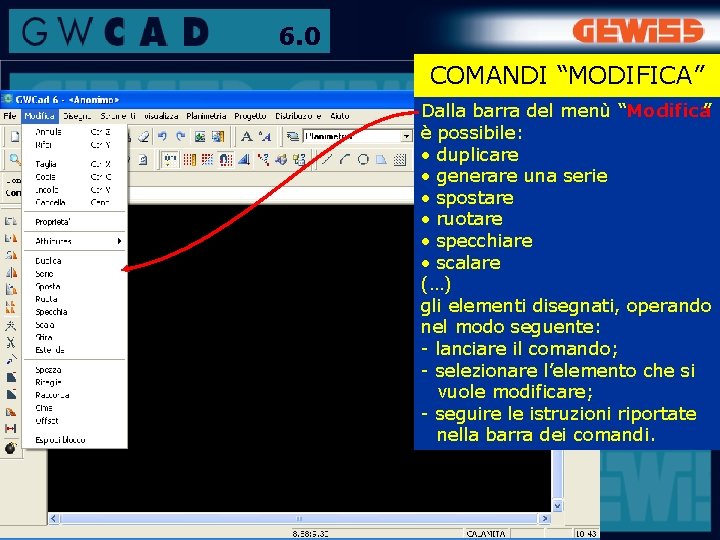The height and width of the screenshot is (540, 720).
Task: Select the diagonal Line draw tool
Action: [x=327, y=160]
